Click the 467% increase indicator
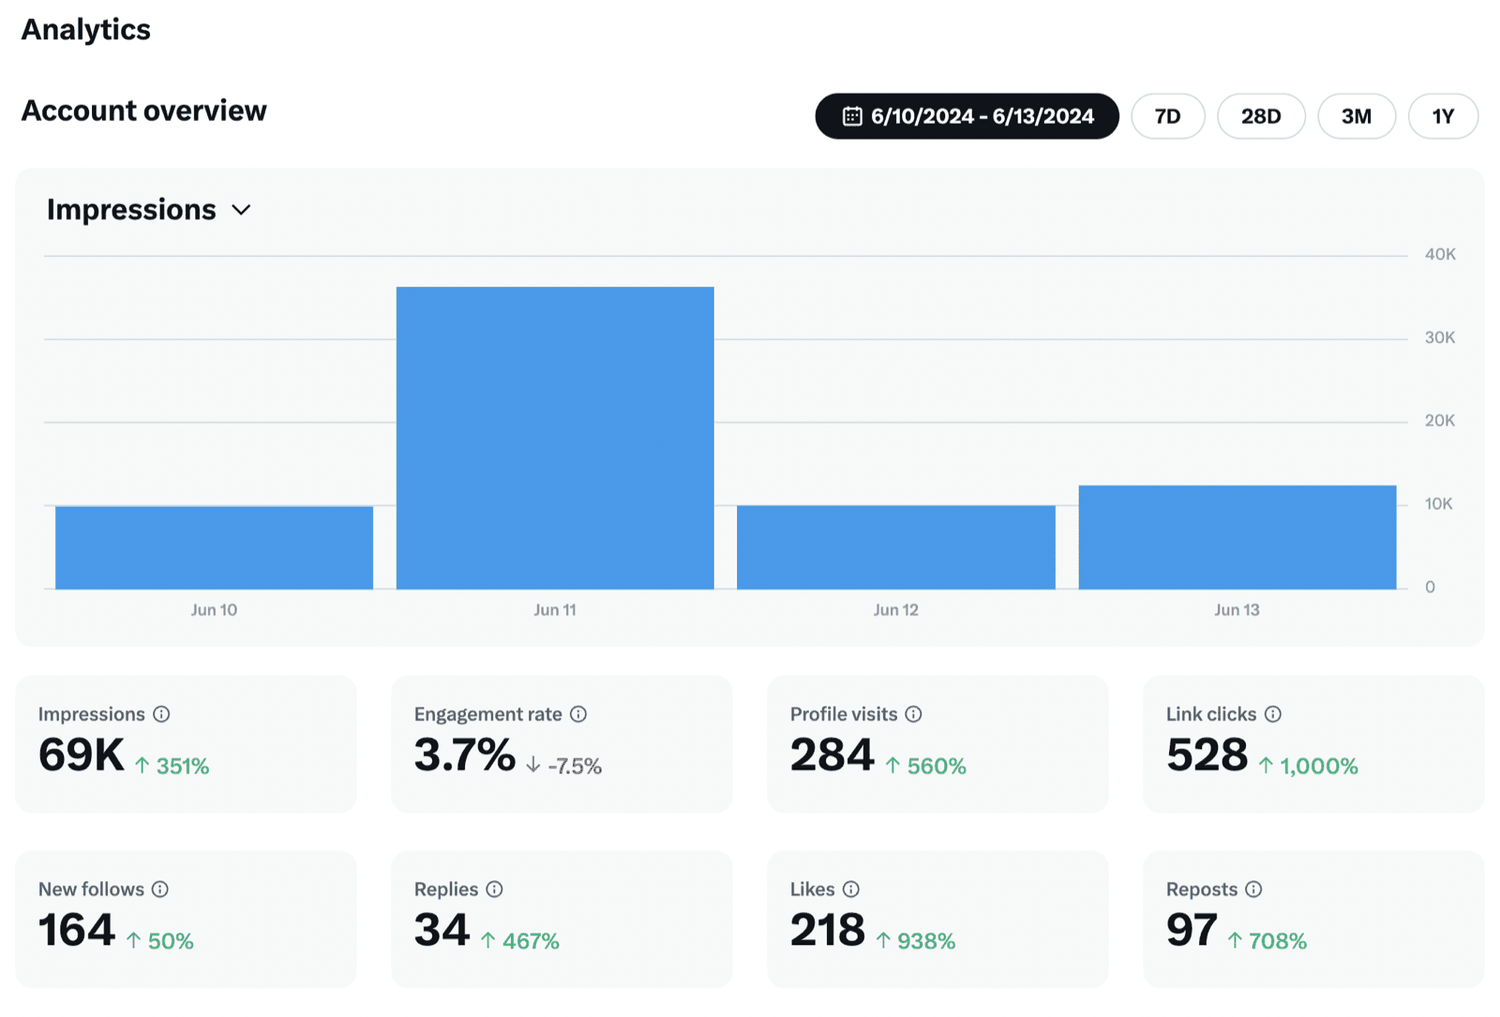1500x1017 pixels. coord(520,941)
